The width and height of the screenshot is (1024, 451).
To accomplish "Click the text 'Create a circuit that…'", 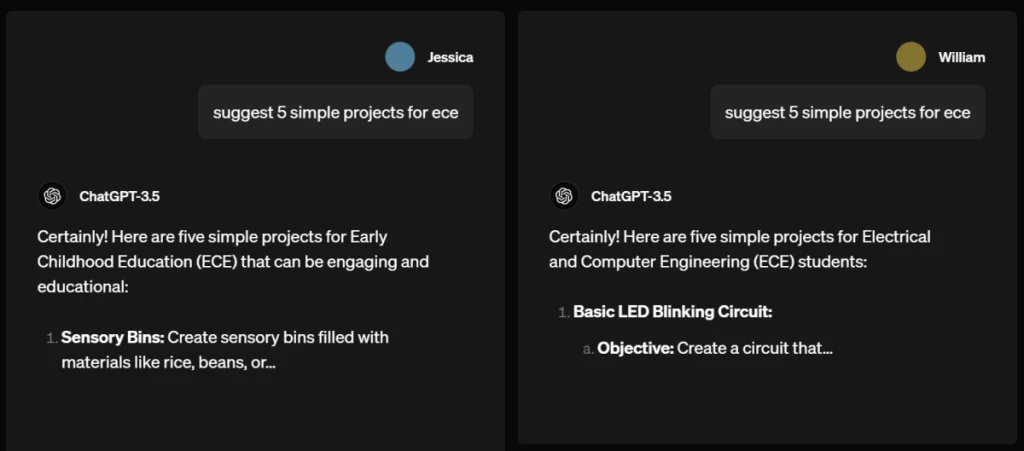I will click(755, 349).
